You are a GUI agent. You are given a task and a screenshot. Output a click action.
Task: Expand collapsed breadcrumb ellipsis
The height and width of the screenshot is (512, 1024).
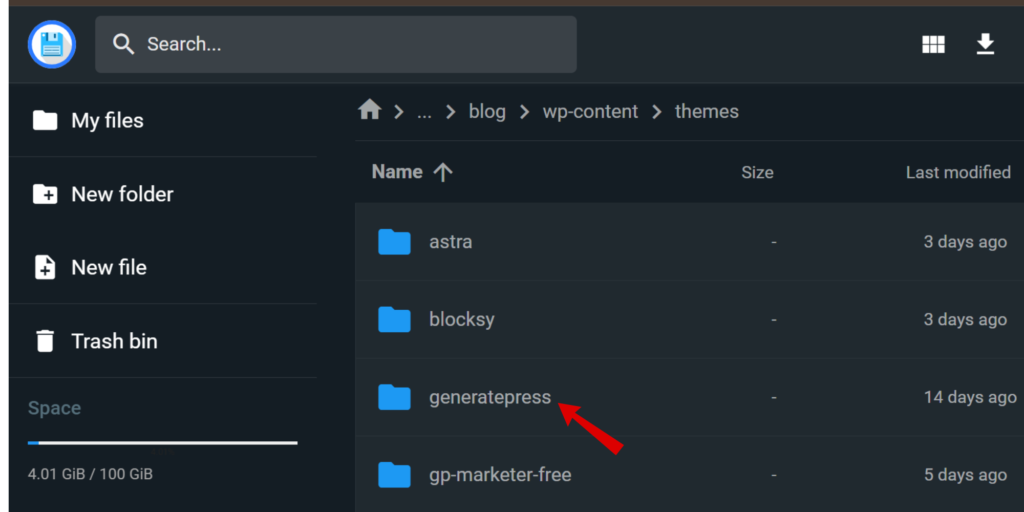pyautogui.click(x=424, y=112)
